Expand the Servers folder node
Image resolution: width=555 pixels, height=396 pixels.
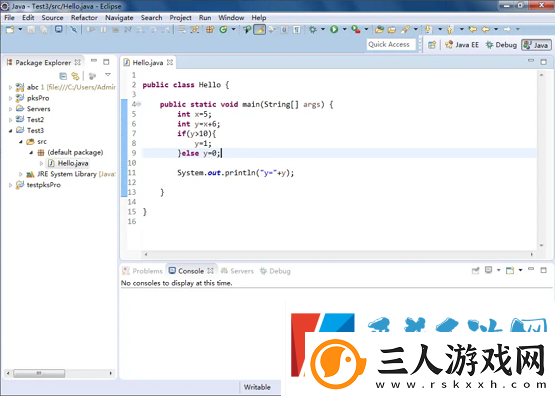[10, 109]
